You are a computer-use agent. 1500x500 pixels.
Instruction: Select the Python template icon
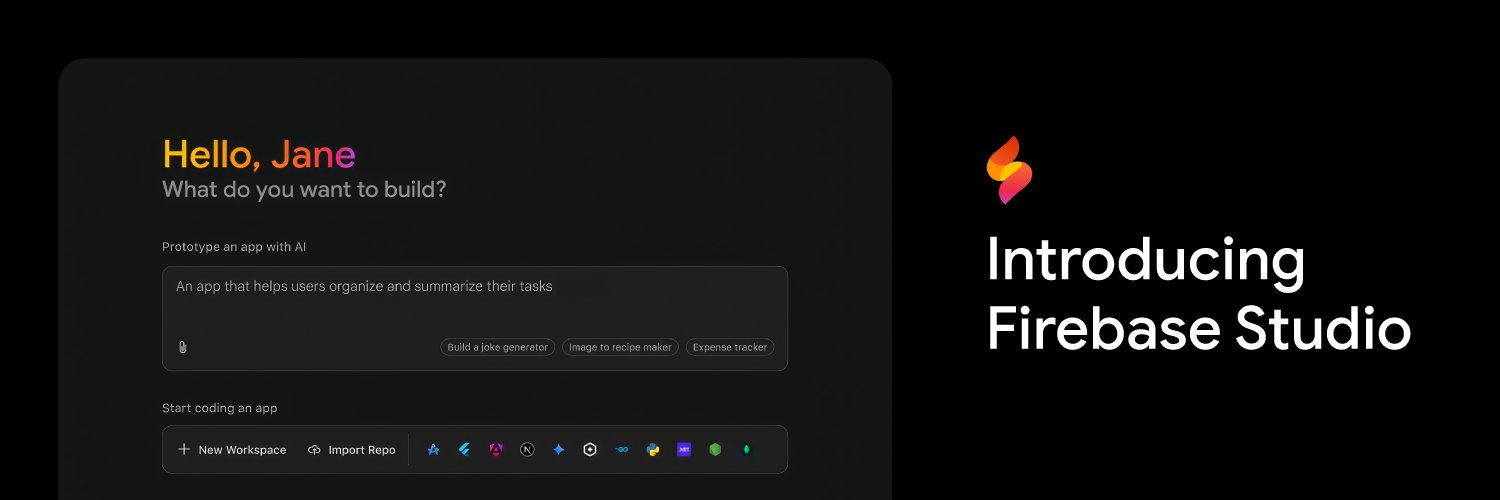click(653, 450)
